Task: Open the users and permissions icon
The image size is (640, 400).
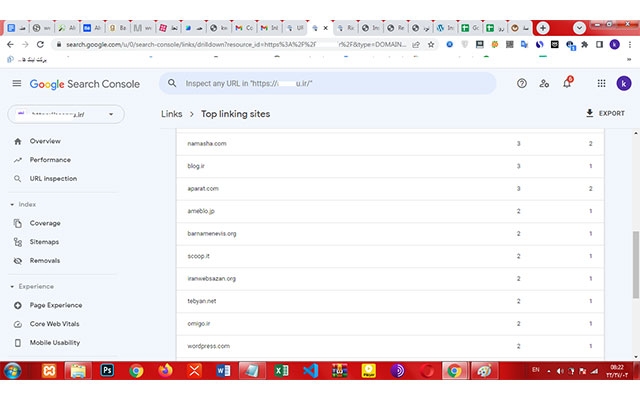Action: [x=544, y=84]
